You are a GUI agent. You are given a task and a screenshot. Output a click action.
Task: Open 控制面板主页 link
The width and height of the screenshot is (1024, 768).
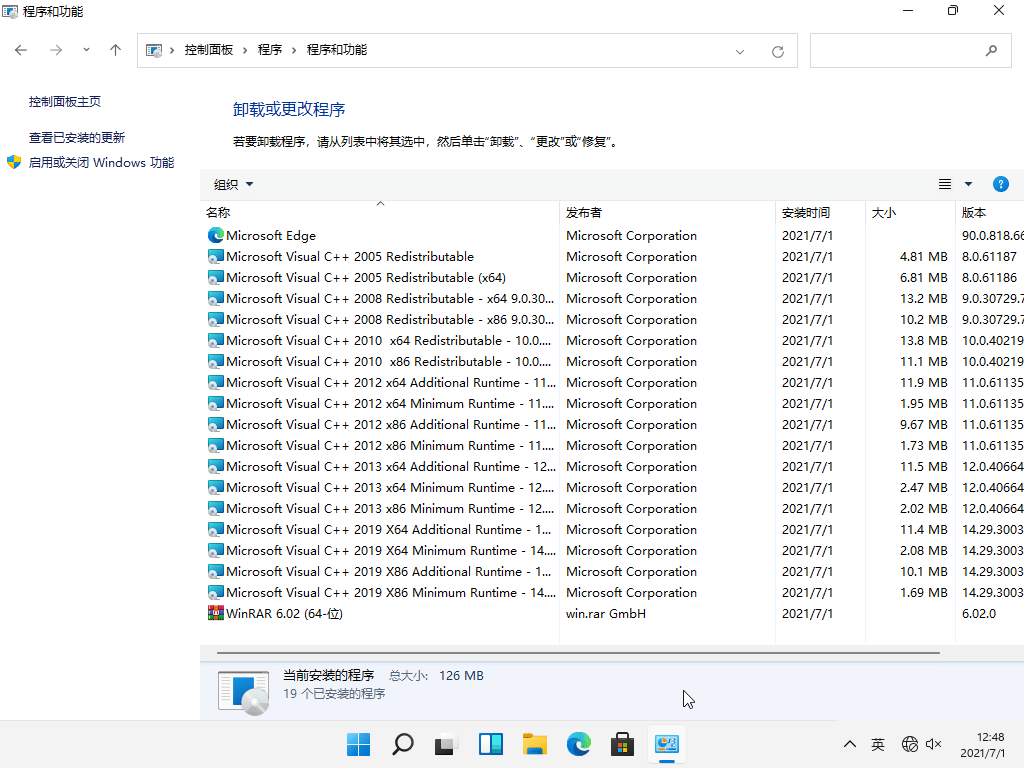point(65,102)
